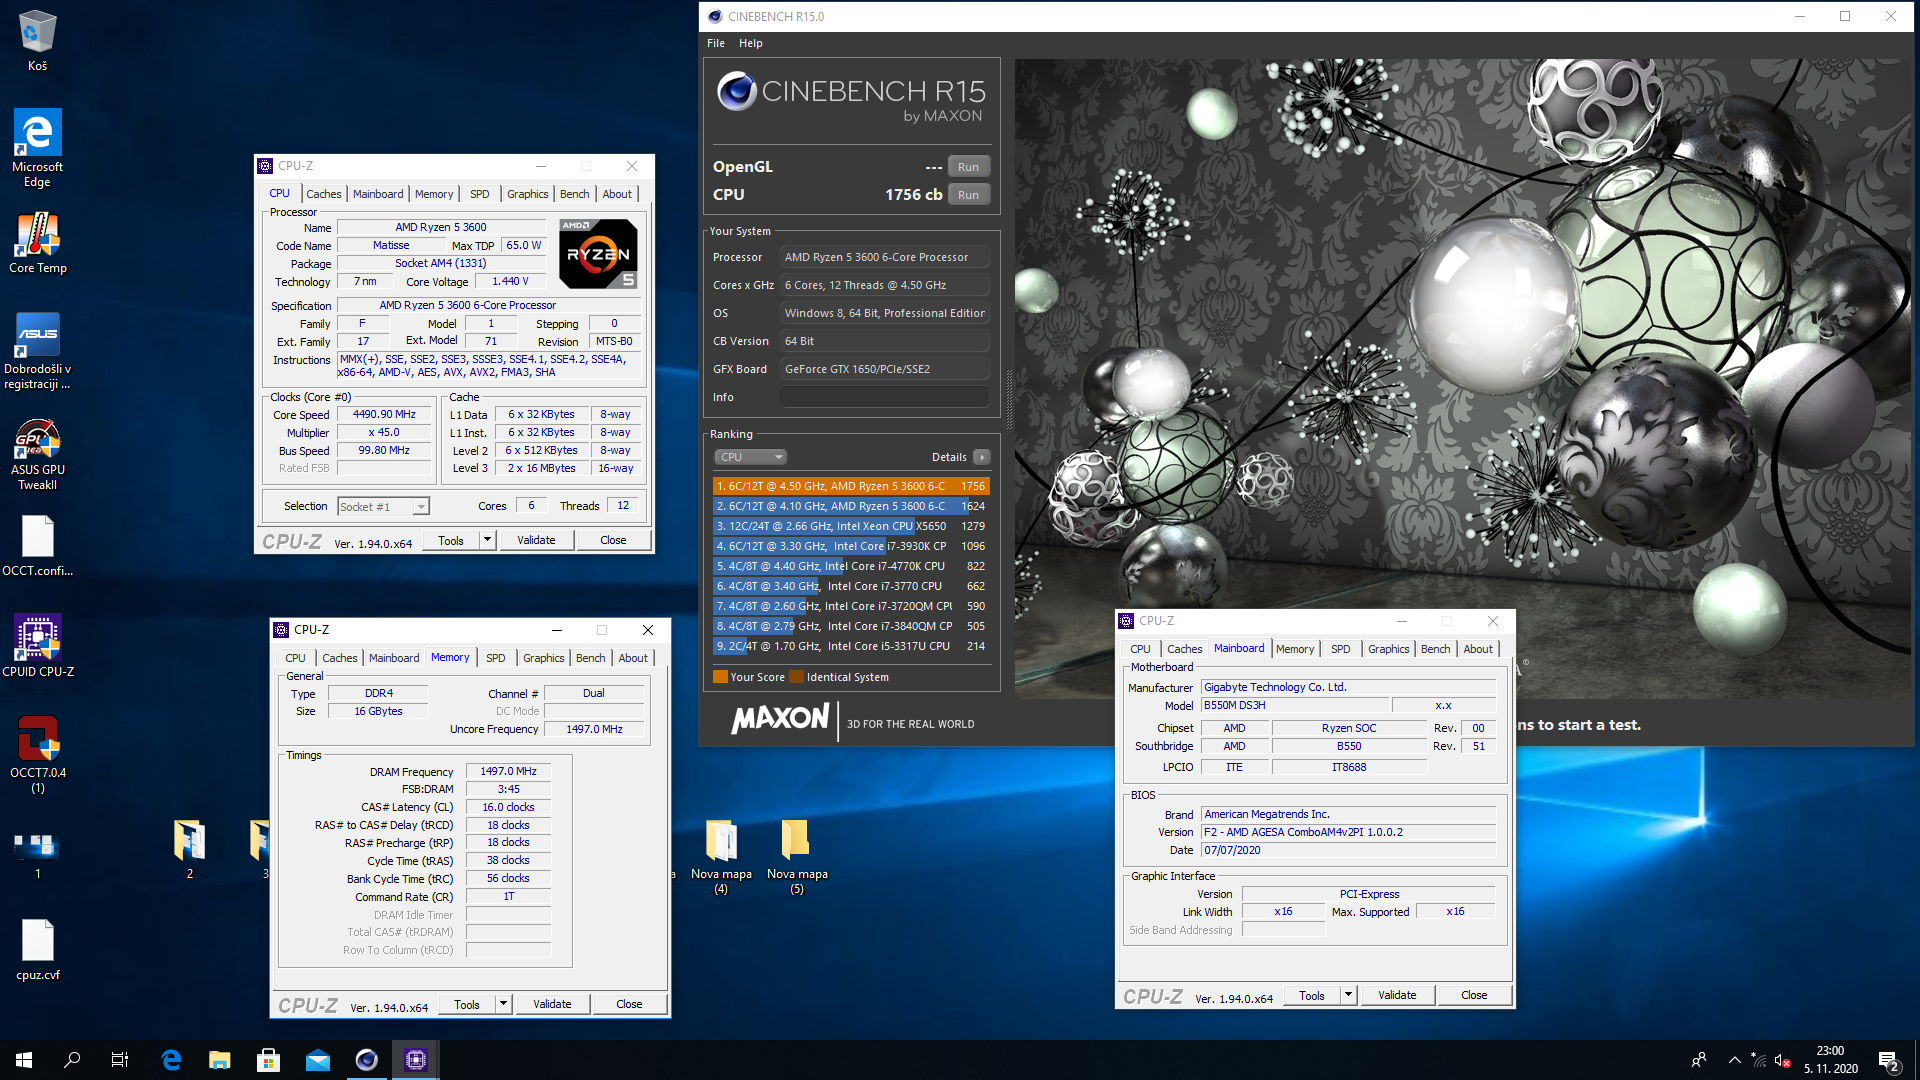1920x1080 pixels.
Task: Switch to Graphics tab in Mainboard tab CPU-Z window
Action: (x=1389, y=649)
